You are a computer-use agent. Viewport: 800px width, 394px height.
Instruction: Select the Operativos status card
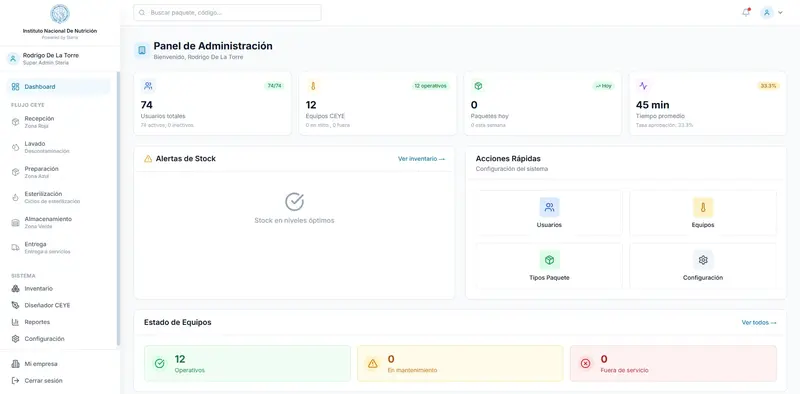(247, 363)
